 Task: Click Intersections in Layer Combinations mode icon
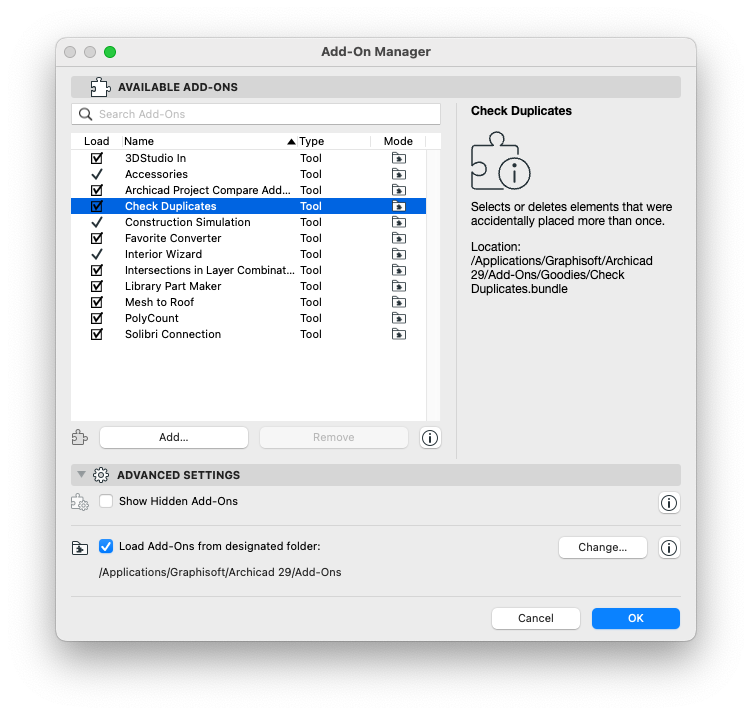coord(399,270)
